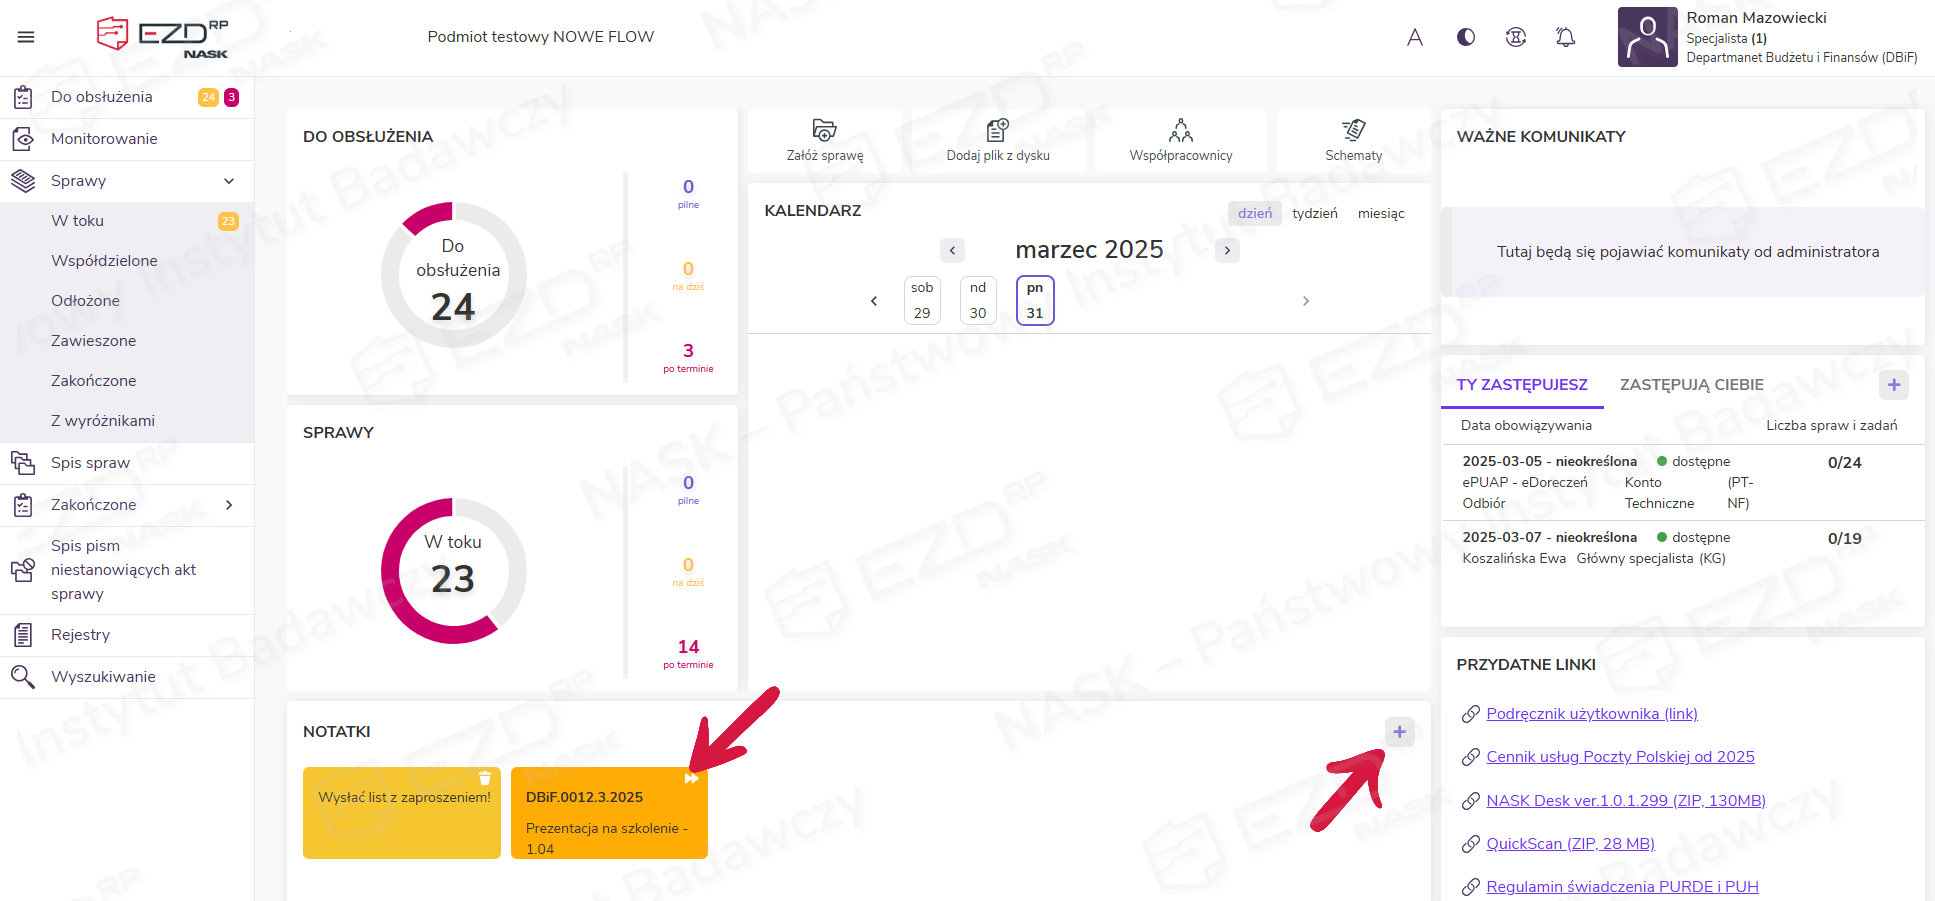The width and height of the screenshot is (1935, 901).
Task: Click the Do obsłużenia donut chart
Action: point(453,275)
